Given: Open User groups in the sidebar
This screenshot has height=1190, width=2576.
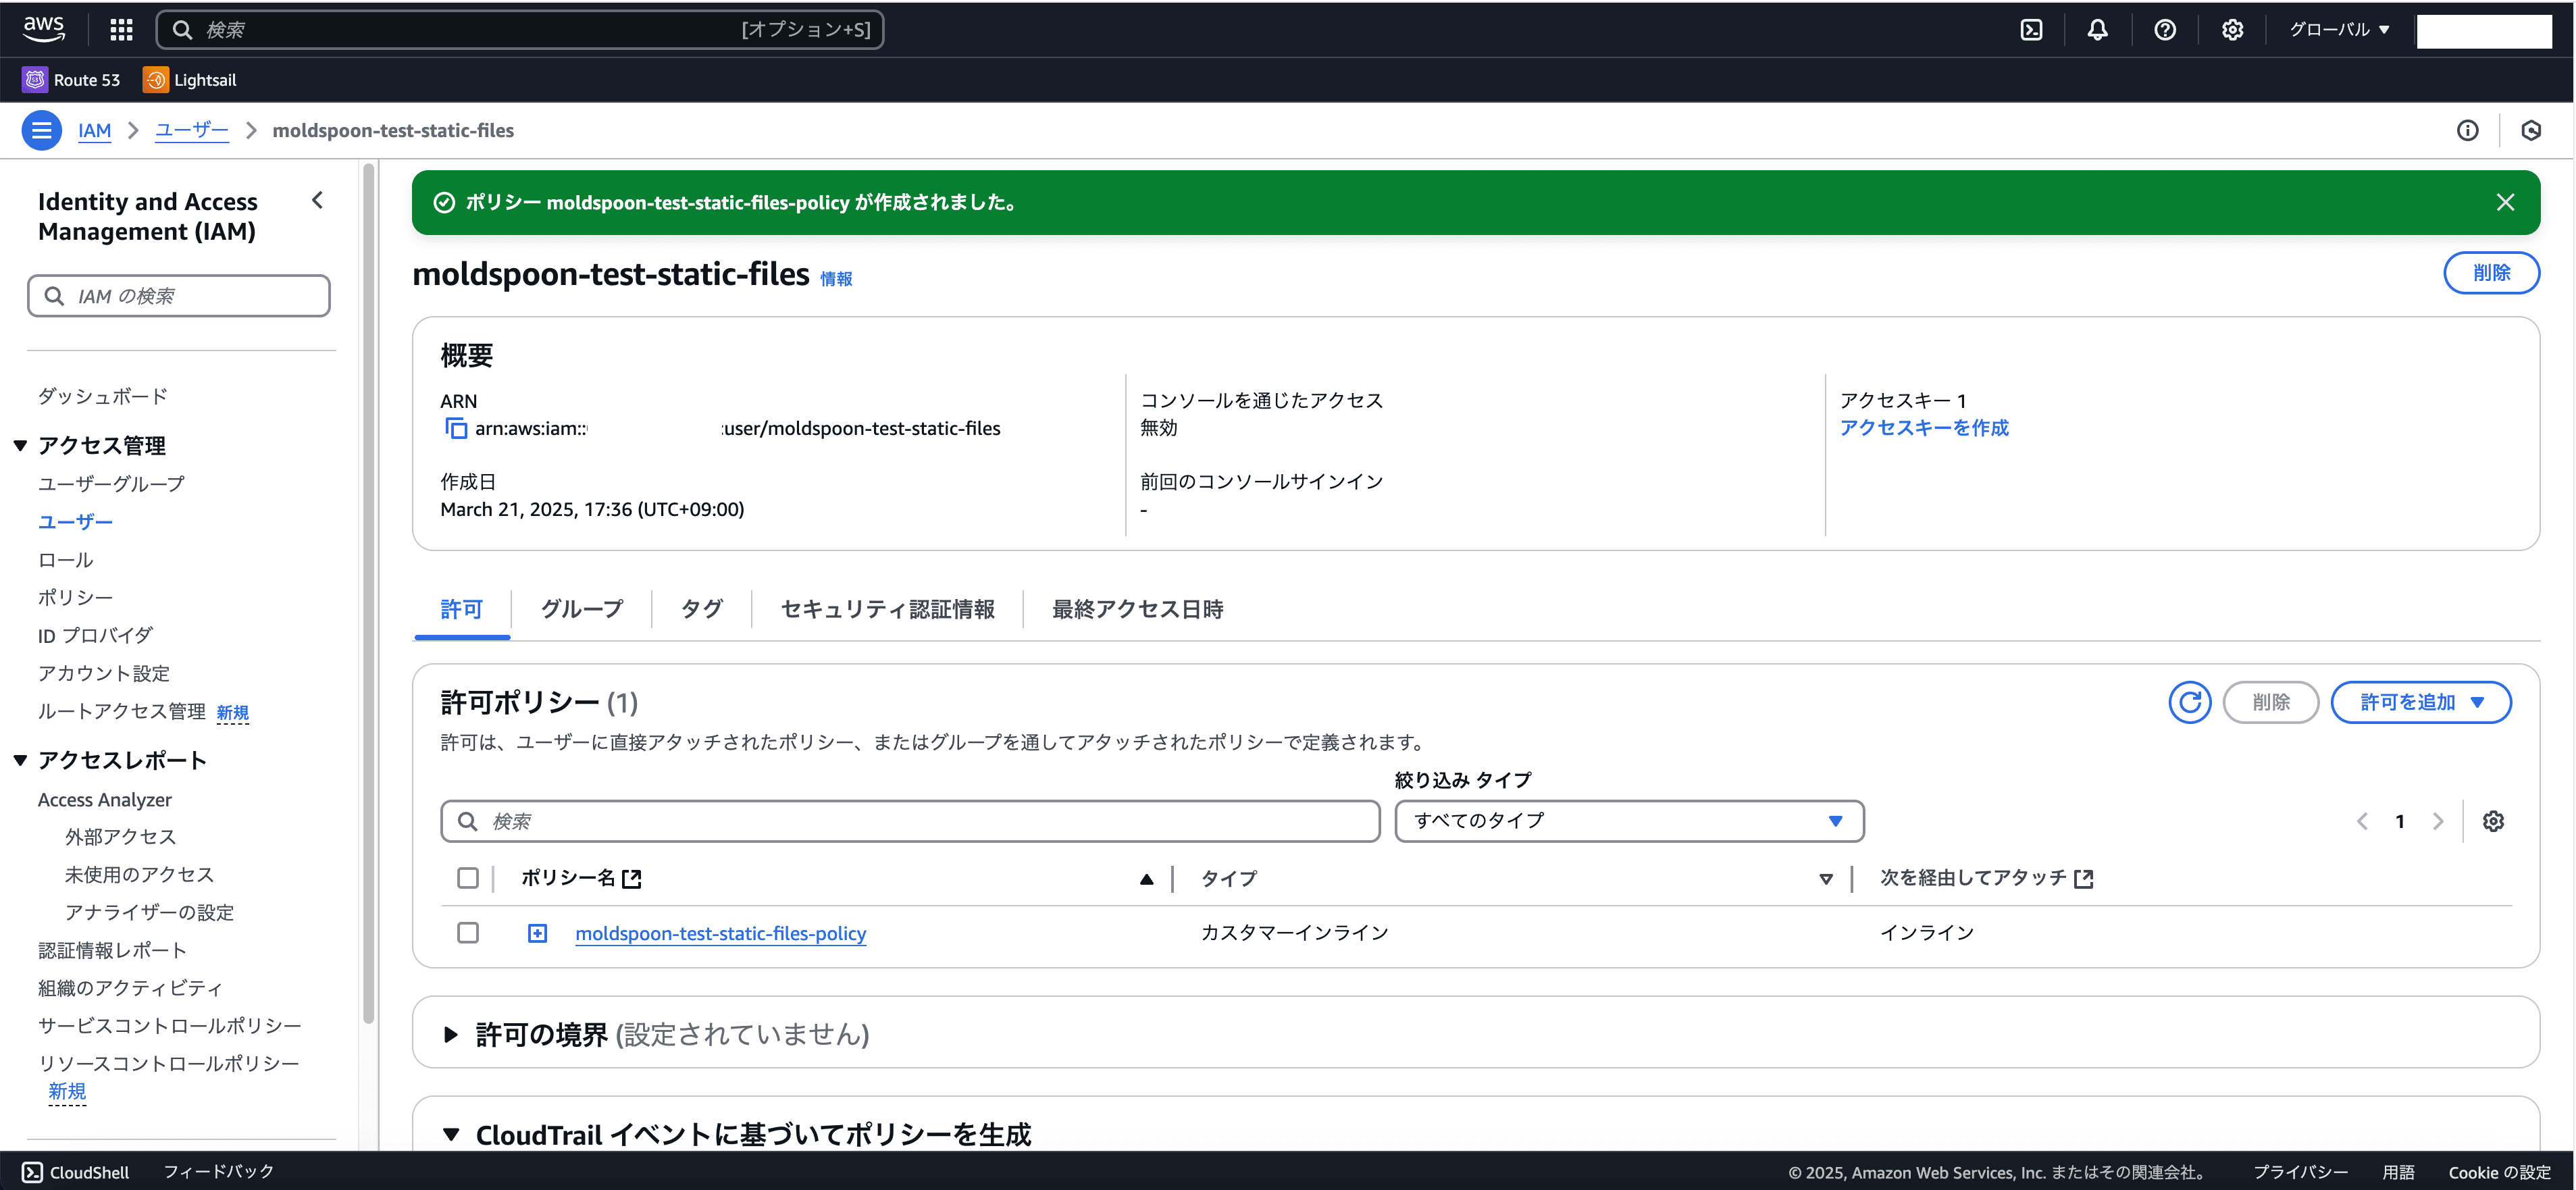Looking at the screenshot, I should coord(111,484).
